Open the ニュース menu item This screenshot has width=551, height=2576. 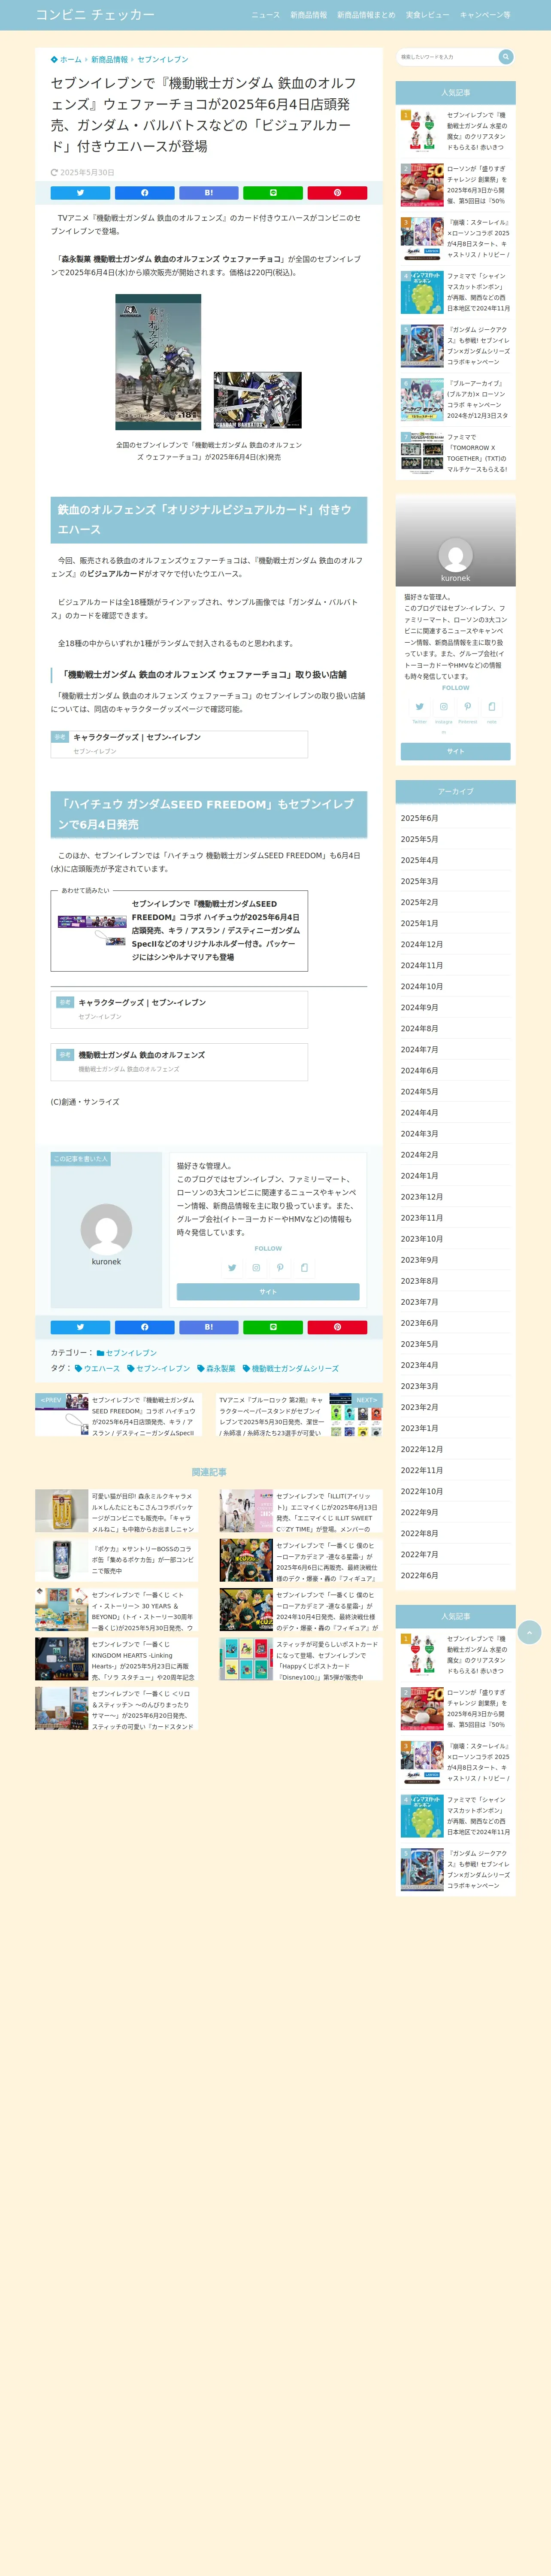(265, 15)
